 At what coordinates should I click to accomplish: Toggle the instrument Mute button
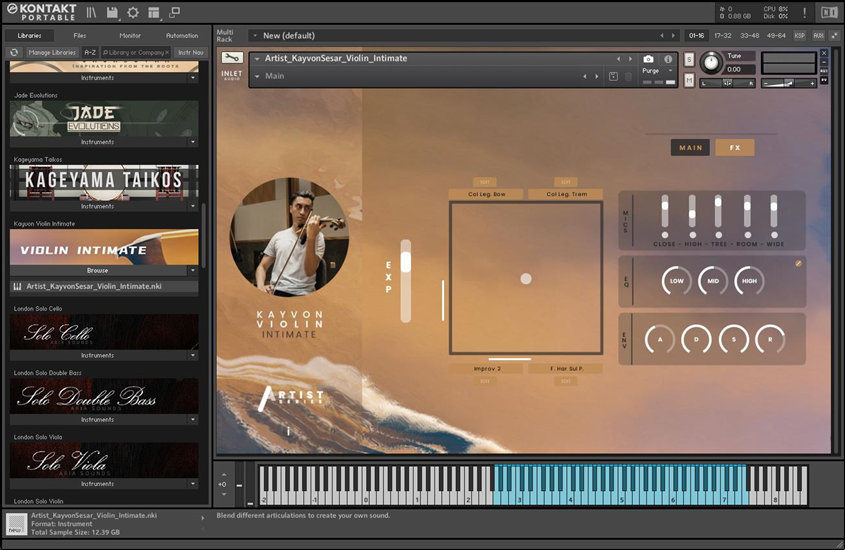coord(689,81)
